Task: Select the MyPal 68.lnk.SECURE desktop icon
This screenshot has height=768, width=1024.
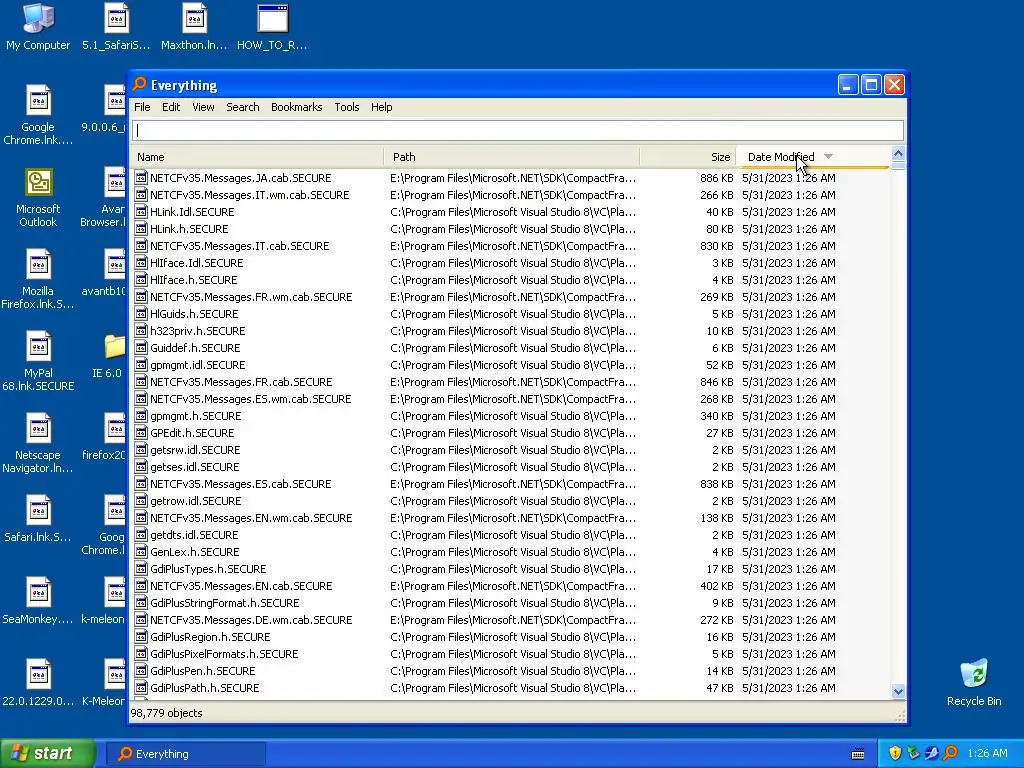Action: click(x=38, y=362)
